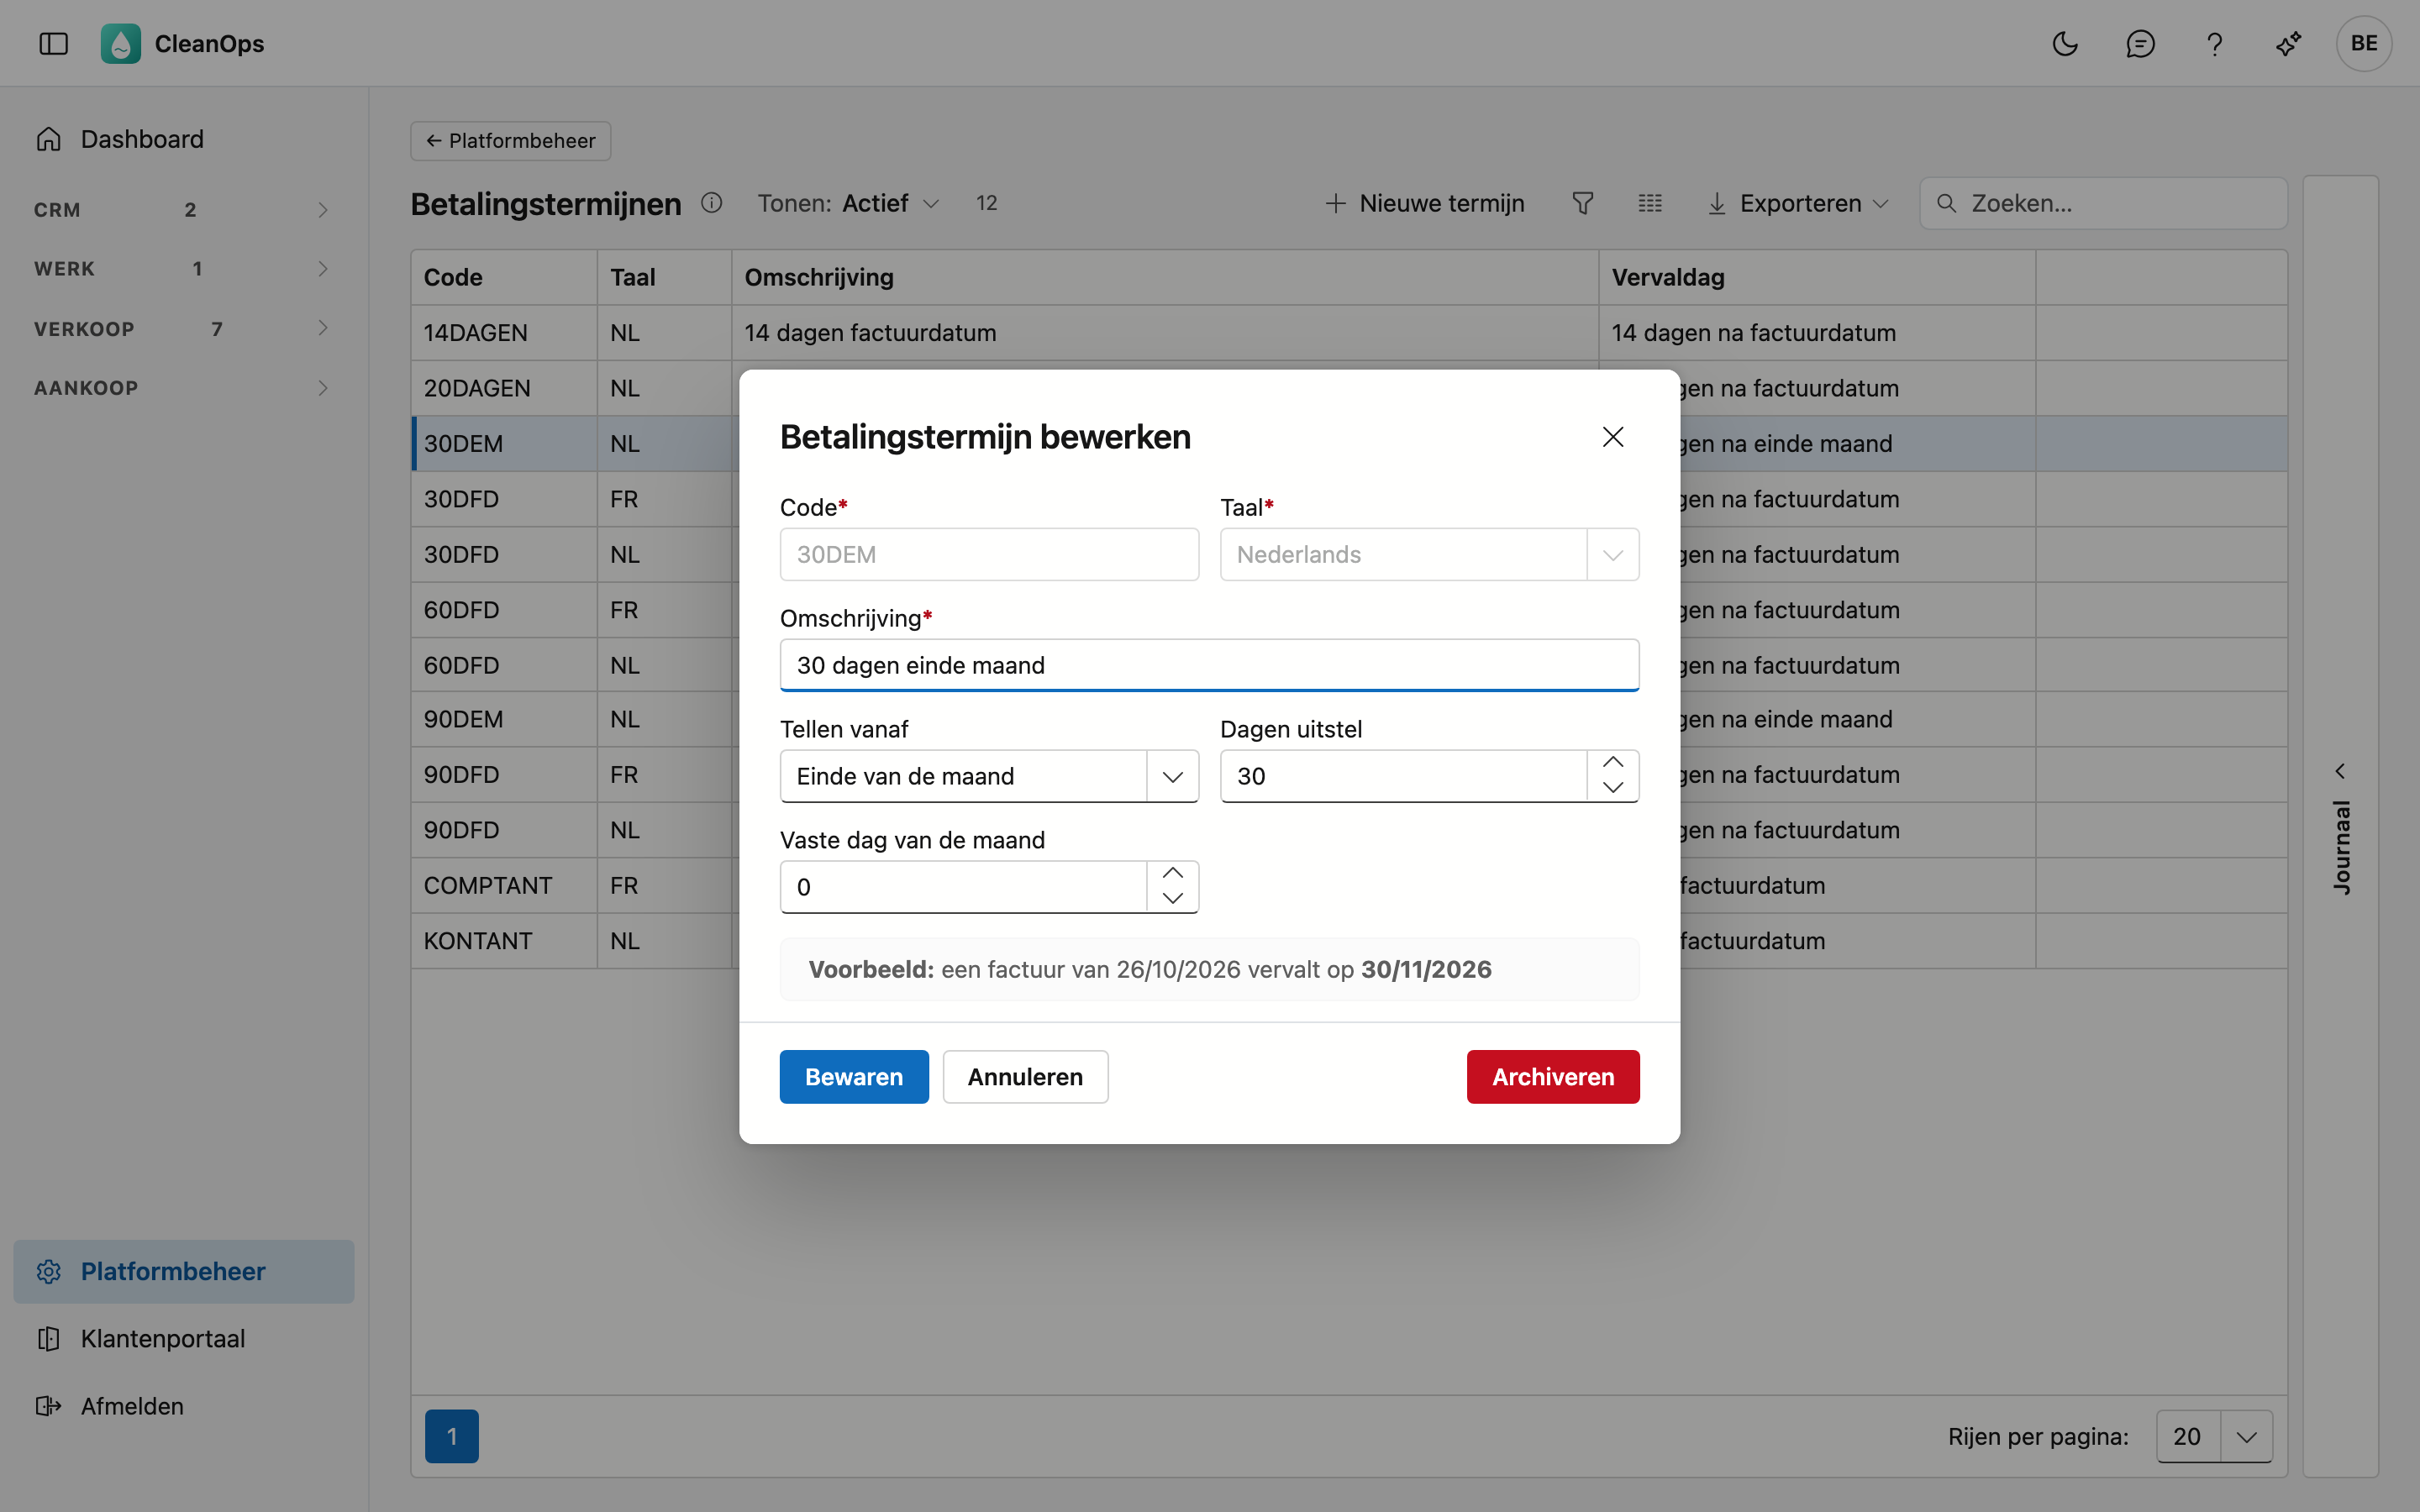Open the column layout grid icon

coord(1650,203)
